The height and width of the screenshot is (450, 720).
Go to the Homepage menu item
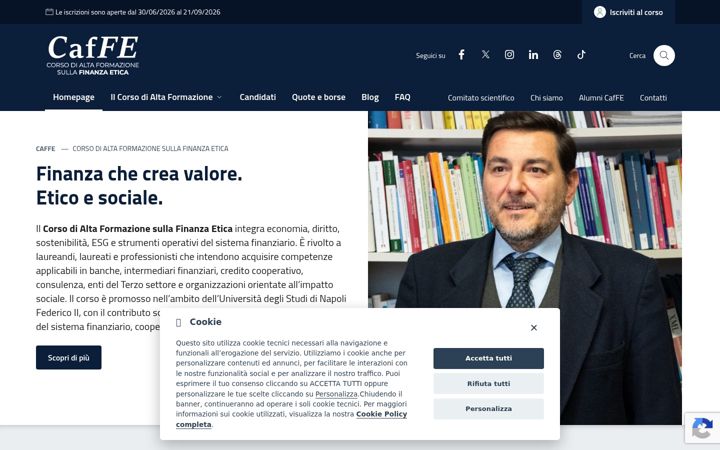click(x=73, y=97)
